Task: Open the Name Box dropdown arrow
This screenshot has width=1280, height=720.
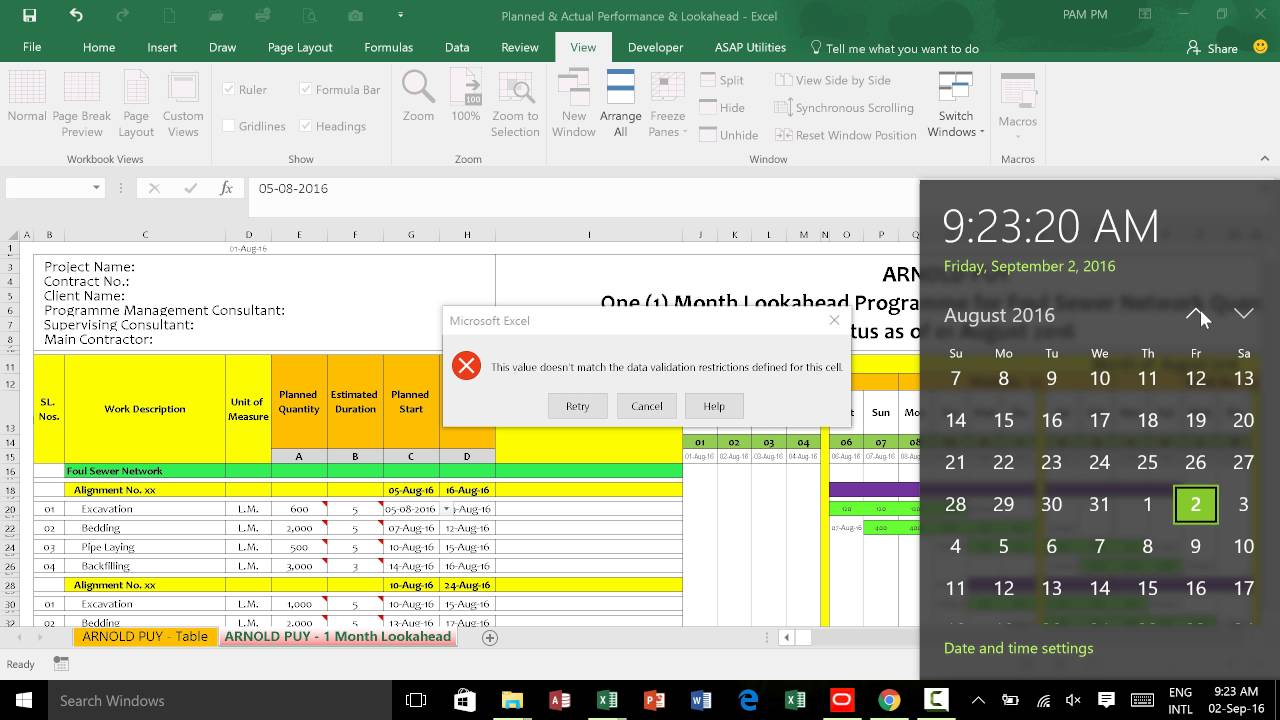Action: pos(96,188)
